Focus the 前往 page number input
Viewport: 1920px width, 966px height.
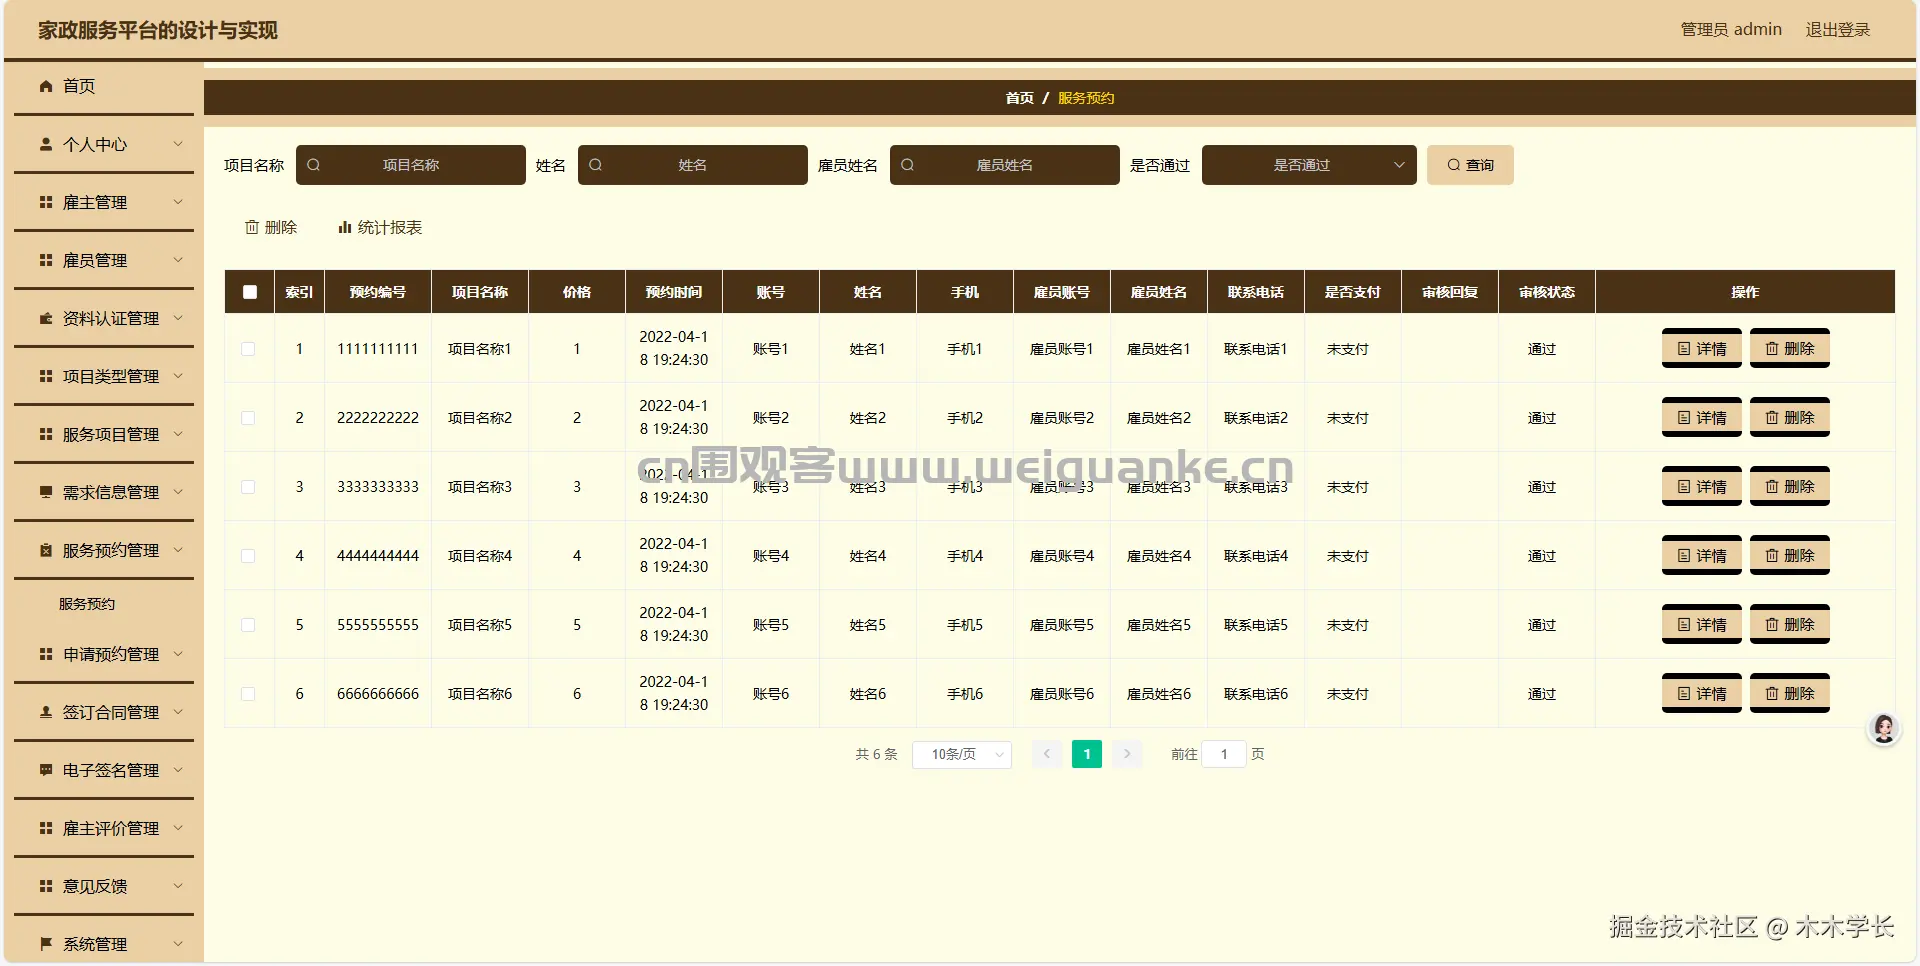[x=1224, y=754]
